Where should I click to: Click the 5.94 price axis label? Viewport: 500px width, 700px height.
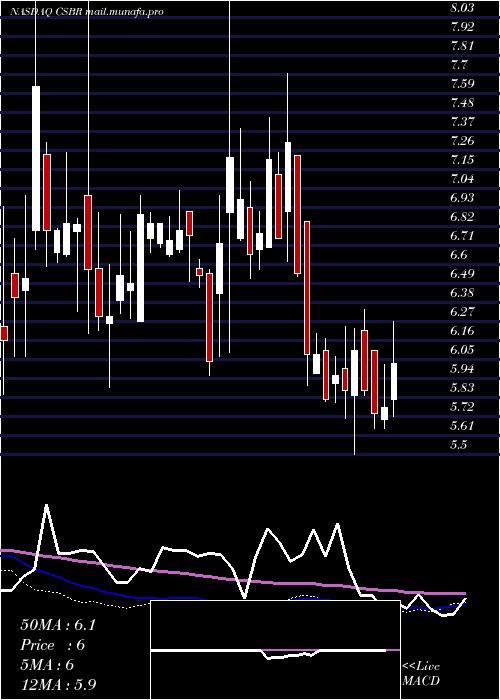pos(464,368)
